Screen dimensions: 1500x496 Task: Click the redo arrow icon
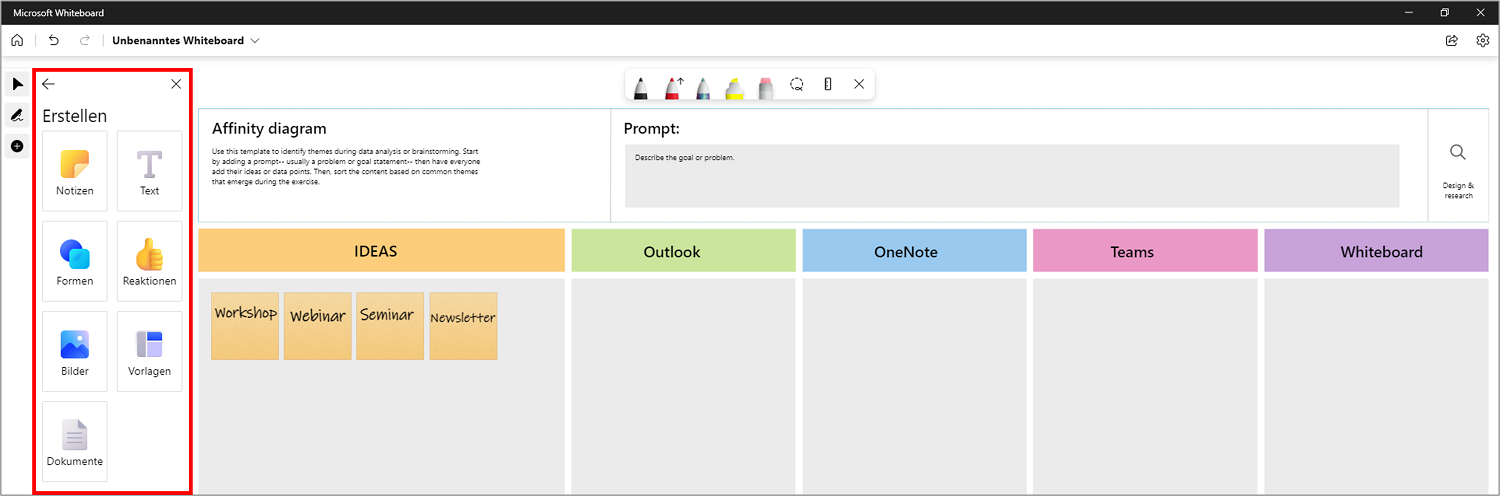tap(85, 41)
